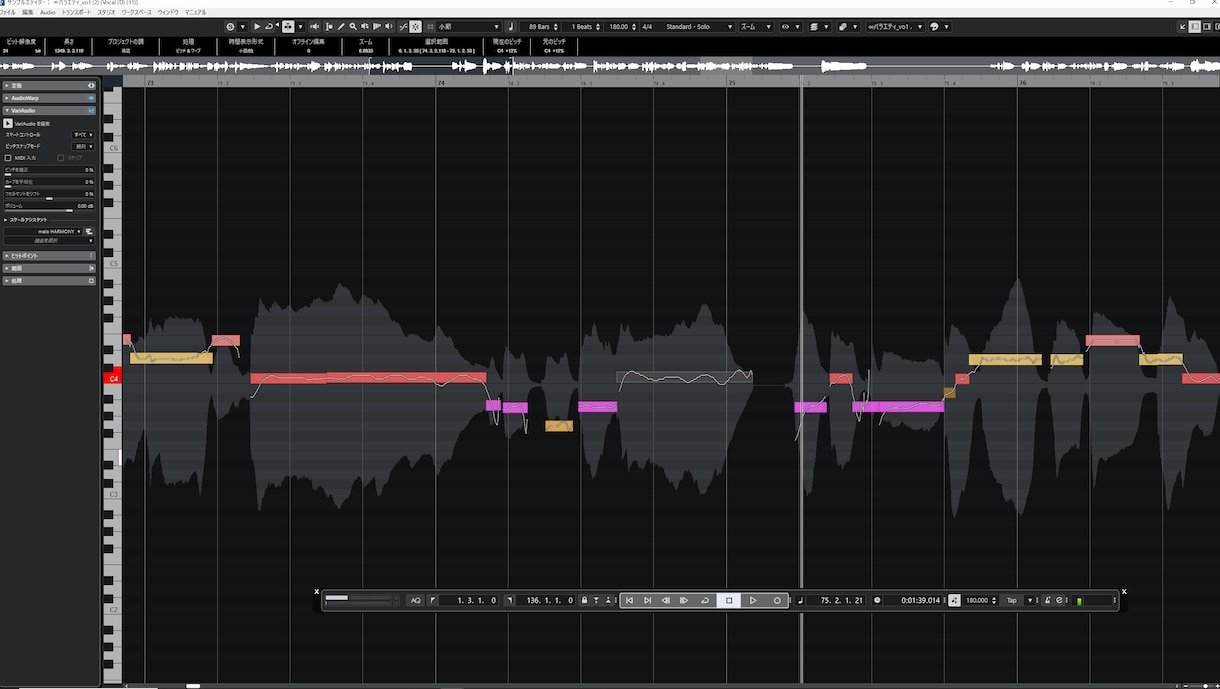Toggle AQ button in transport bar

[416, 600]
